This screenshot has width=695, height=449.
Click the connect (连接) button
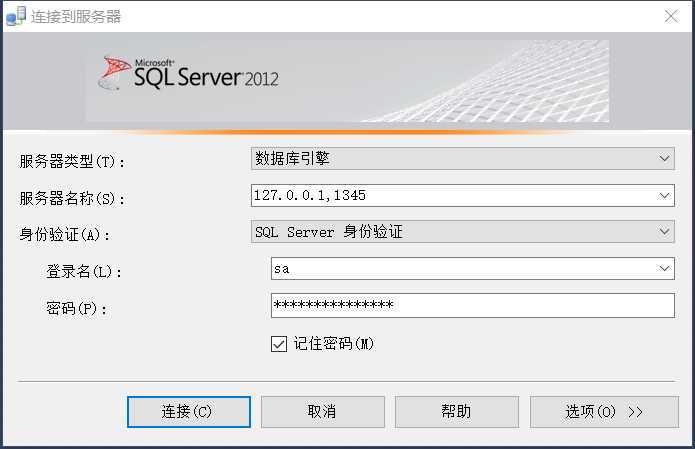click(189, 412)
